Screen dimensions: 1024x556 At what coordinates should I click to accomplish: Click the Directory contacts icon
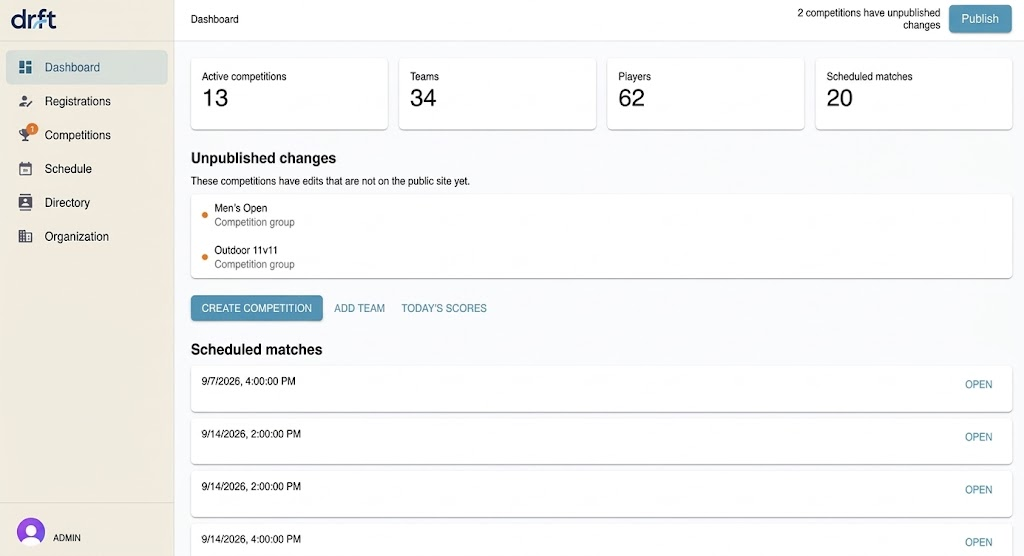25,203
